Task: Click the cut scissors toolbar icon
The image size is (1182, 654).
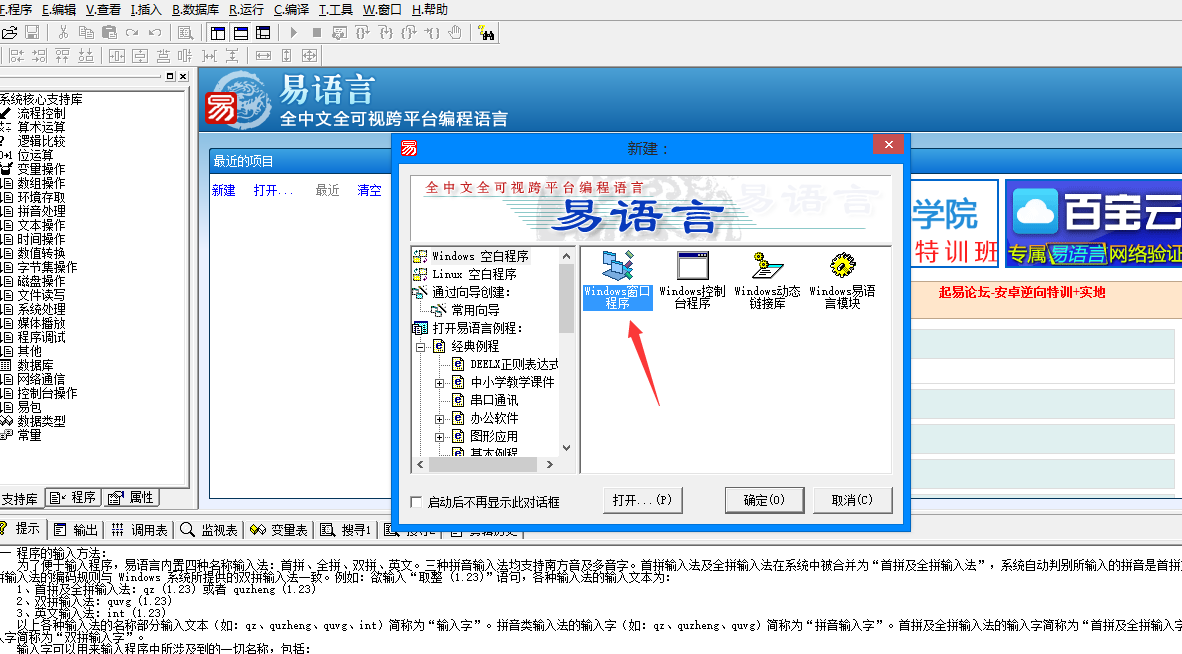Action: [x=63, y=32]
